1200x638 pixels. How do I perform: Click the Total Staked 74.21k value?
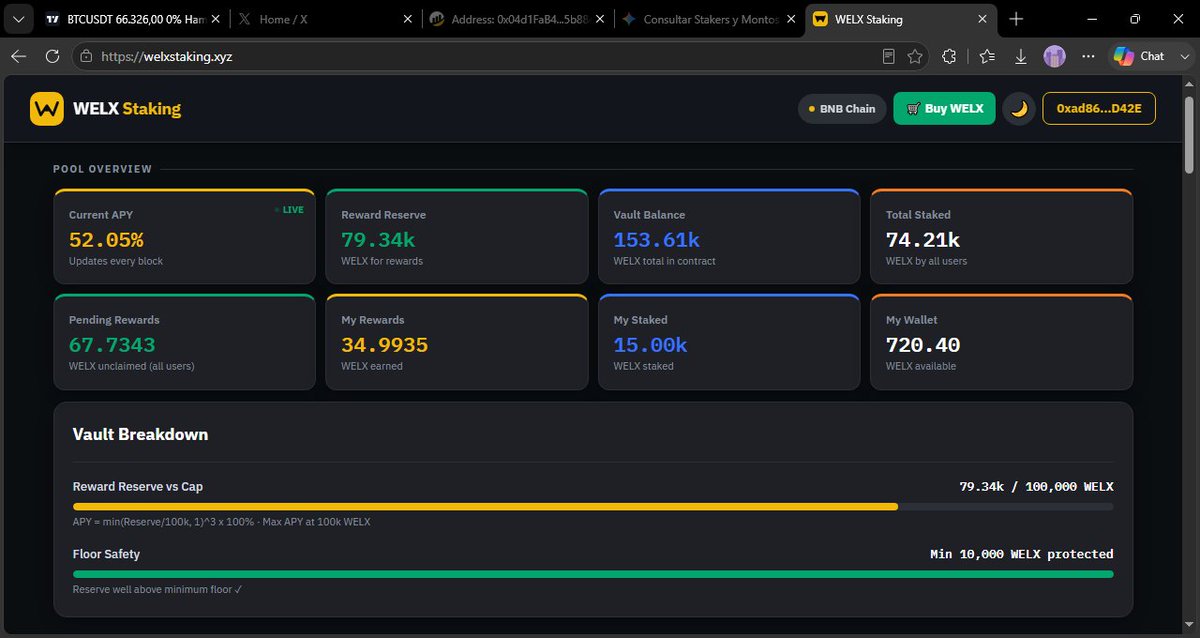tap(923, 240)
